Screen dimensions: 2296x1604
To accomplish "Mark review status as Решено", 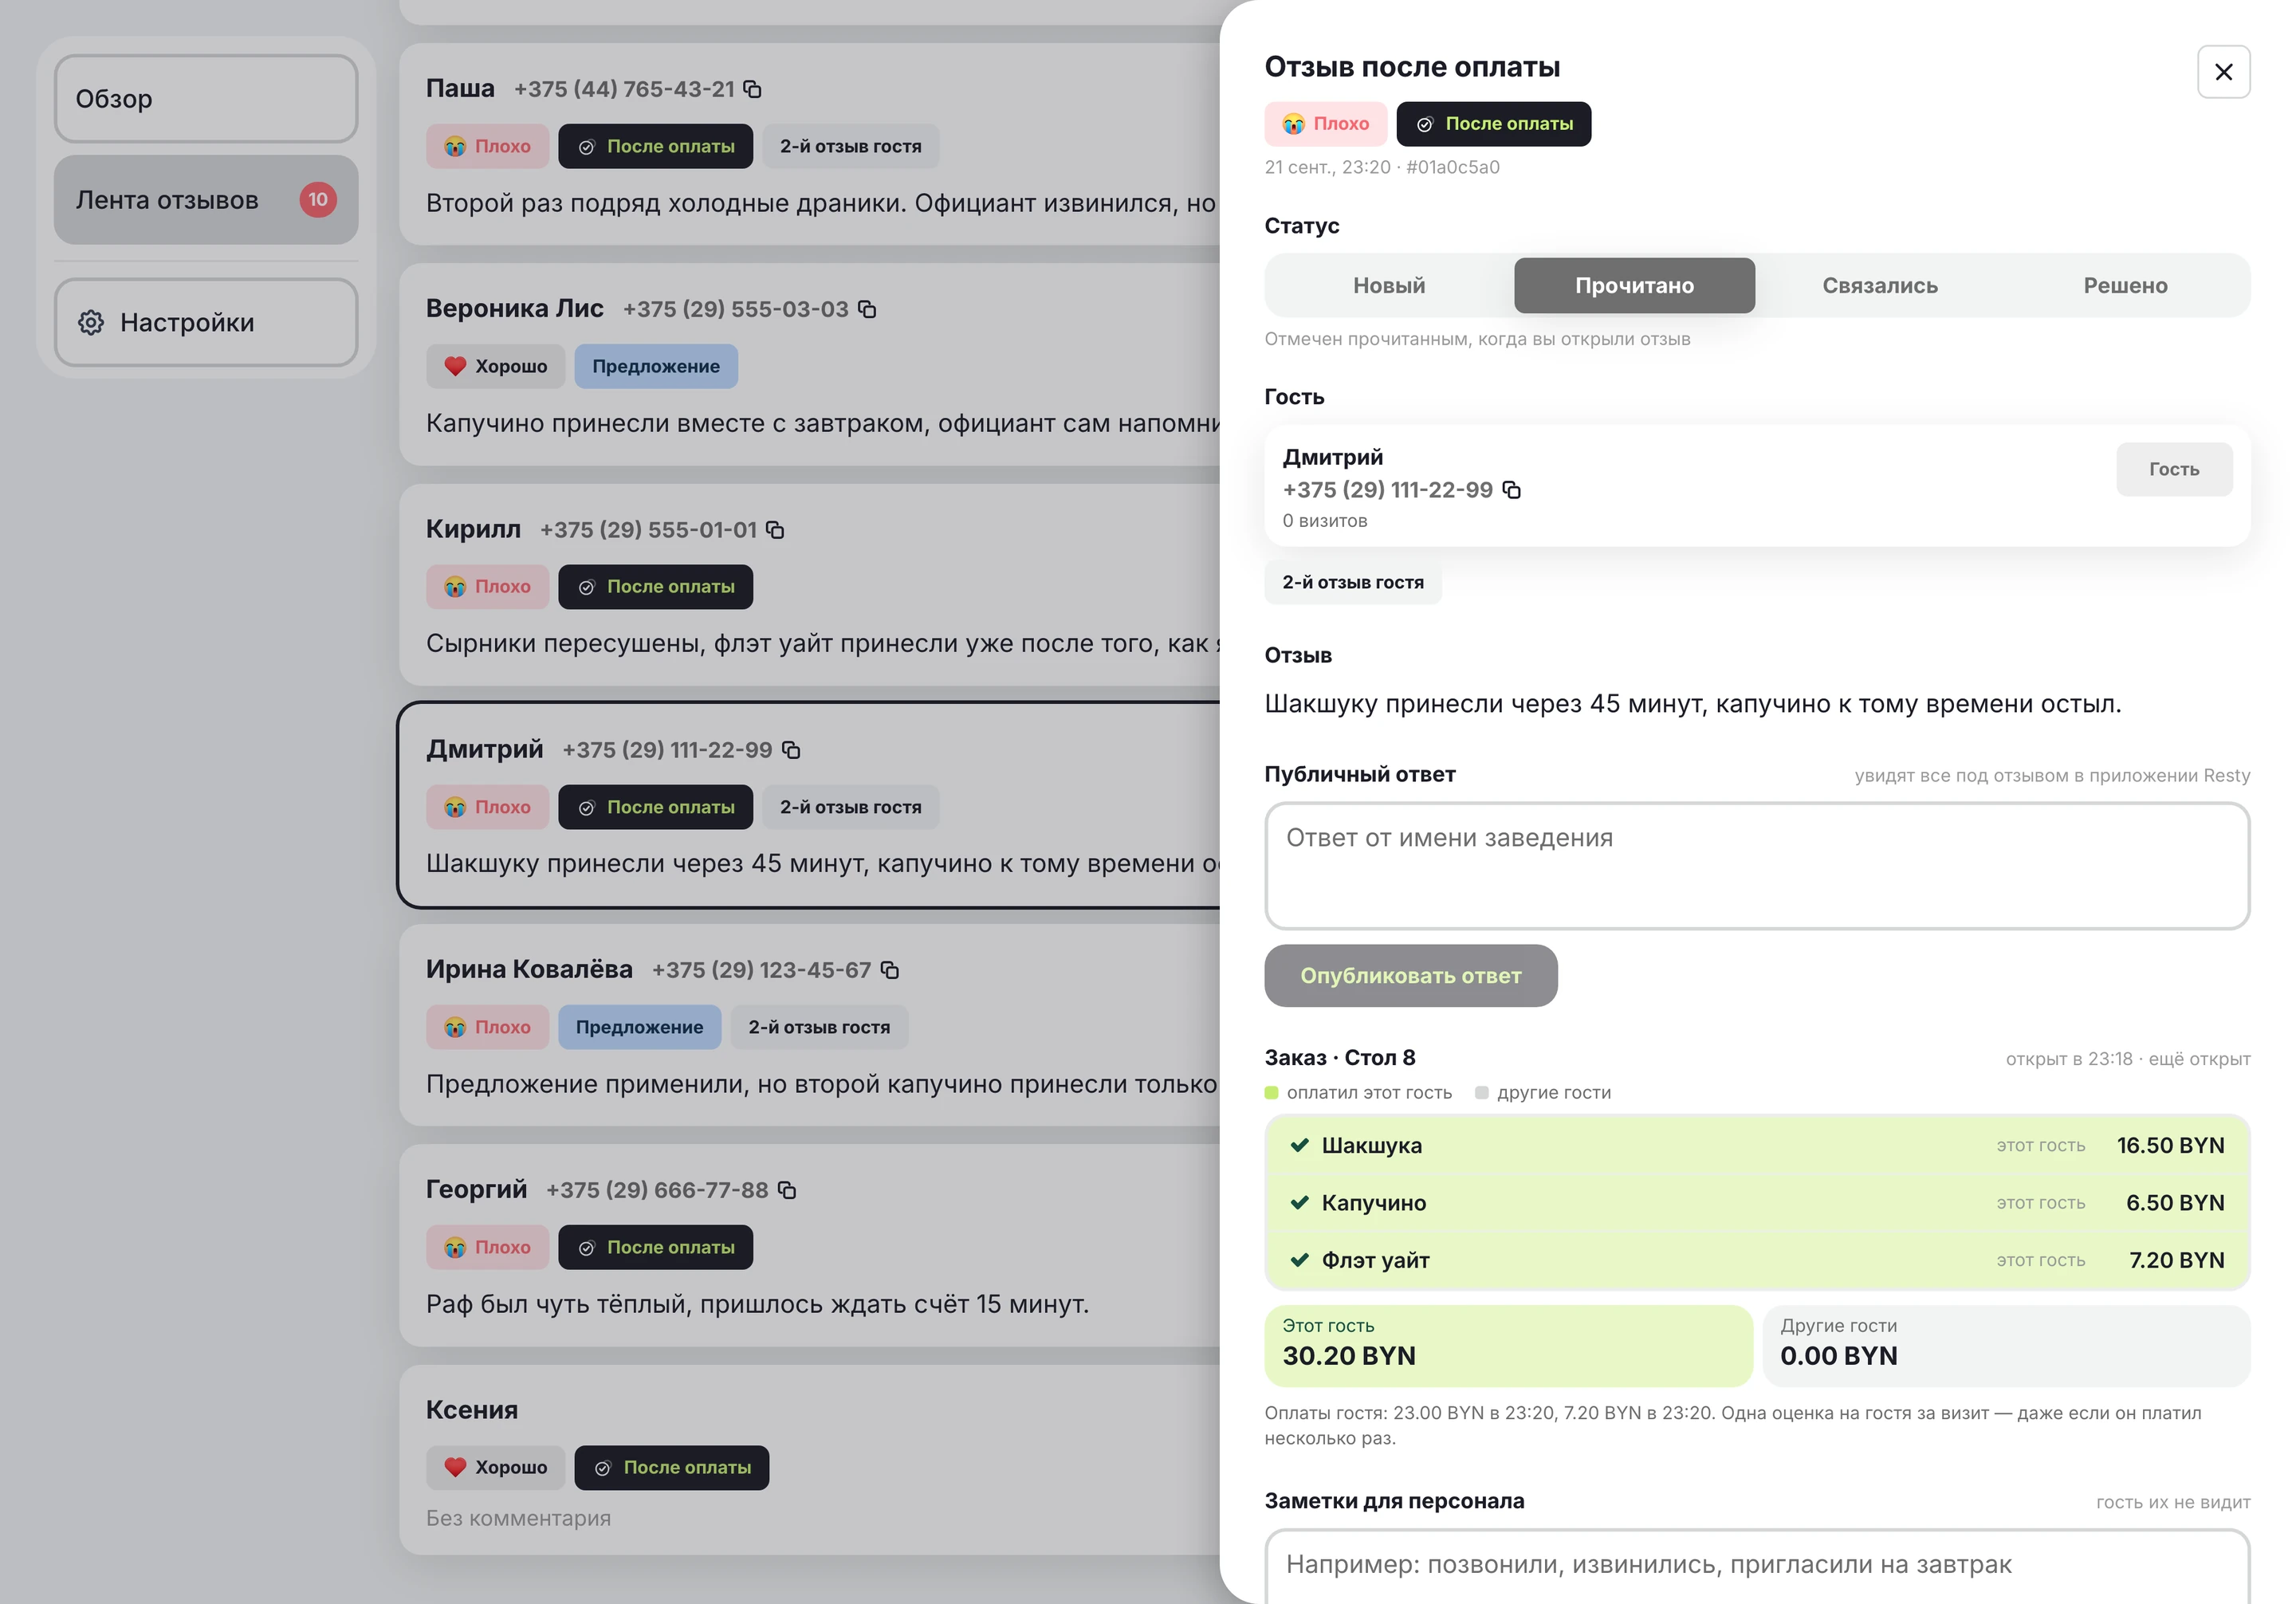I will point(2125,285).
